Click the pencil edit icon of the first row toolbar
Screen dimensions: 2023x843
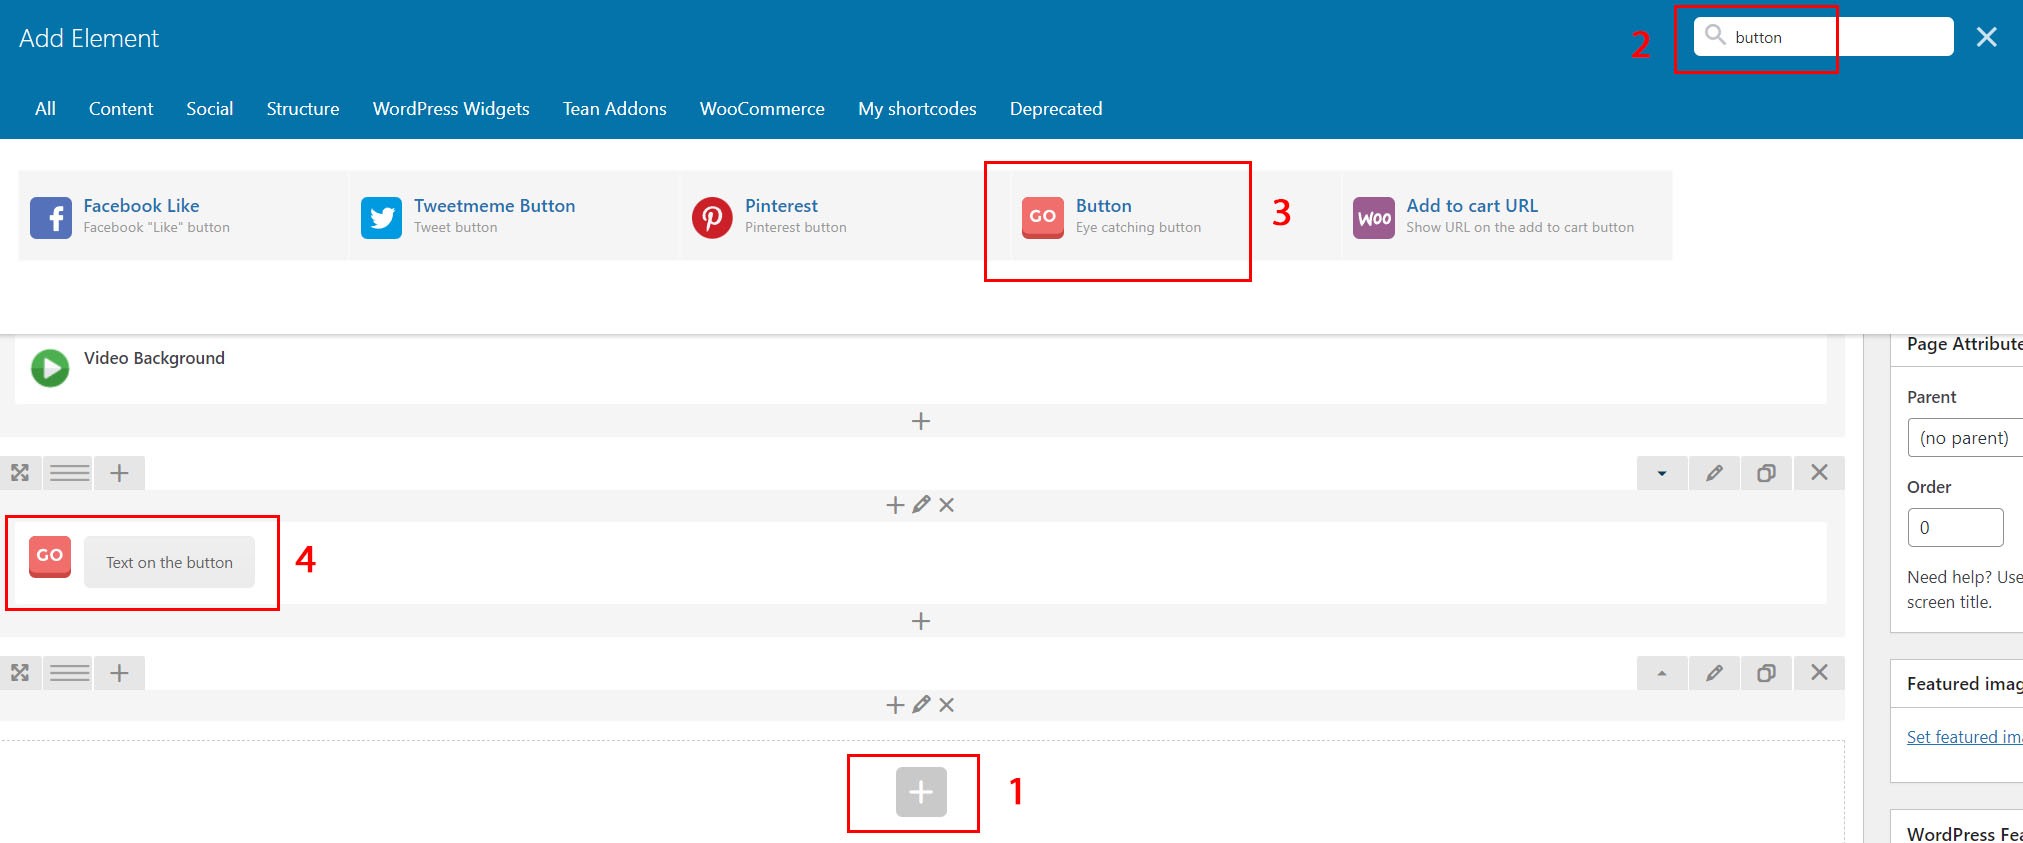click(1714, 473)
